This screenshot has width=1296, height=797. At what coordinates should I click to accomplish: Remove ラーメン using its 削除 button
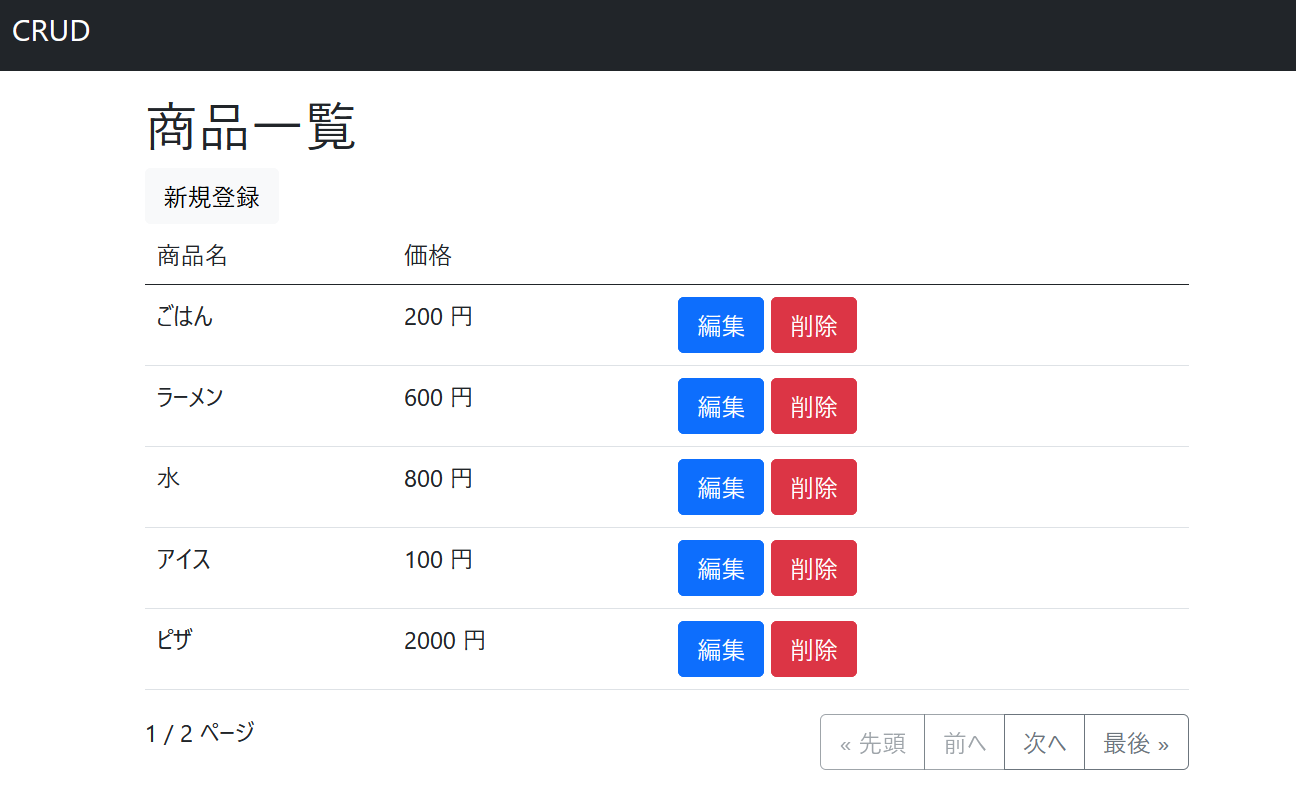pyautogui.click(x=814, y=406)
